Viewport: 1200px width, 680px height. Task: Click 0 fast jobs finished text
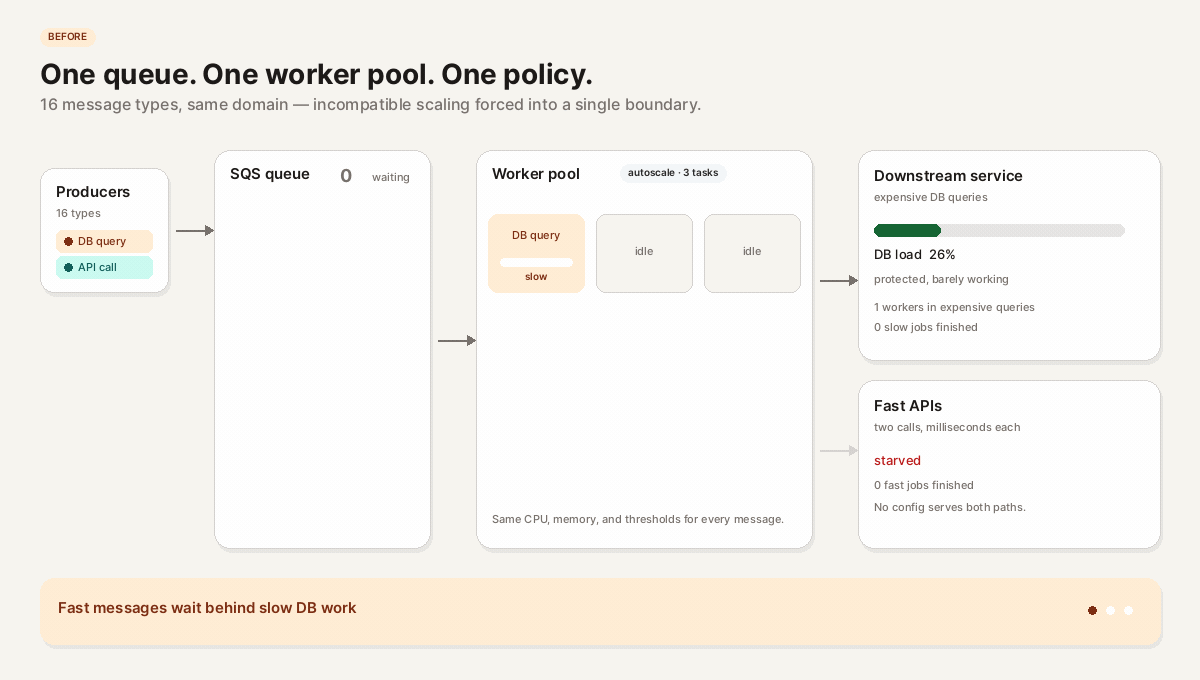tap(924, 485)
